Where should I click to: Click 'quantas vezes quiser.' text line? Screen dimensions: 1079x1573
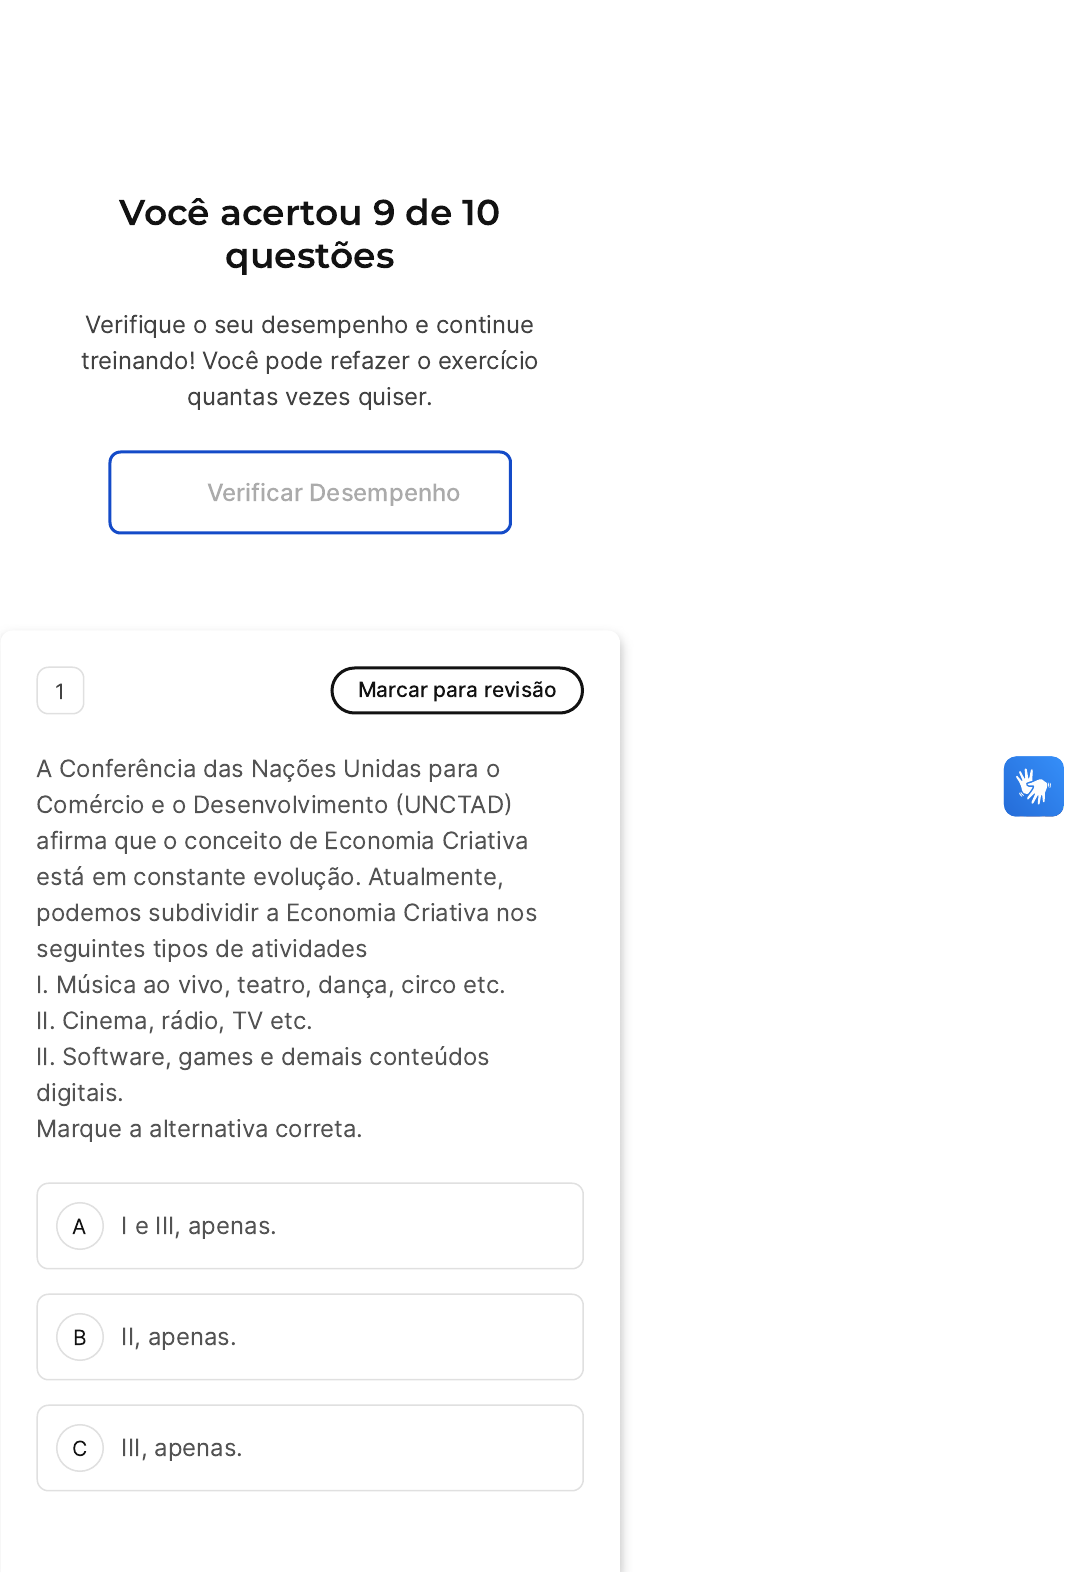[309, 397]
